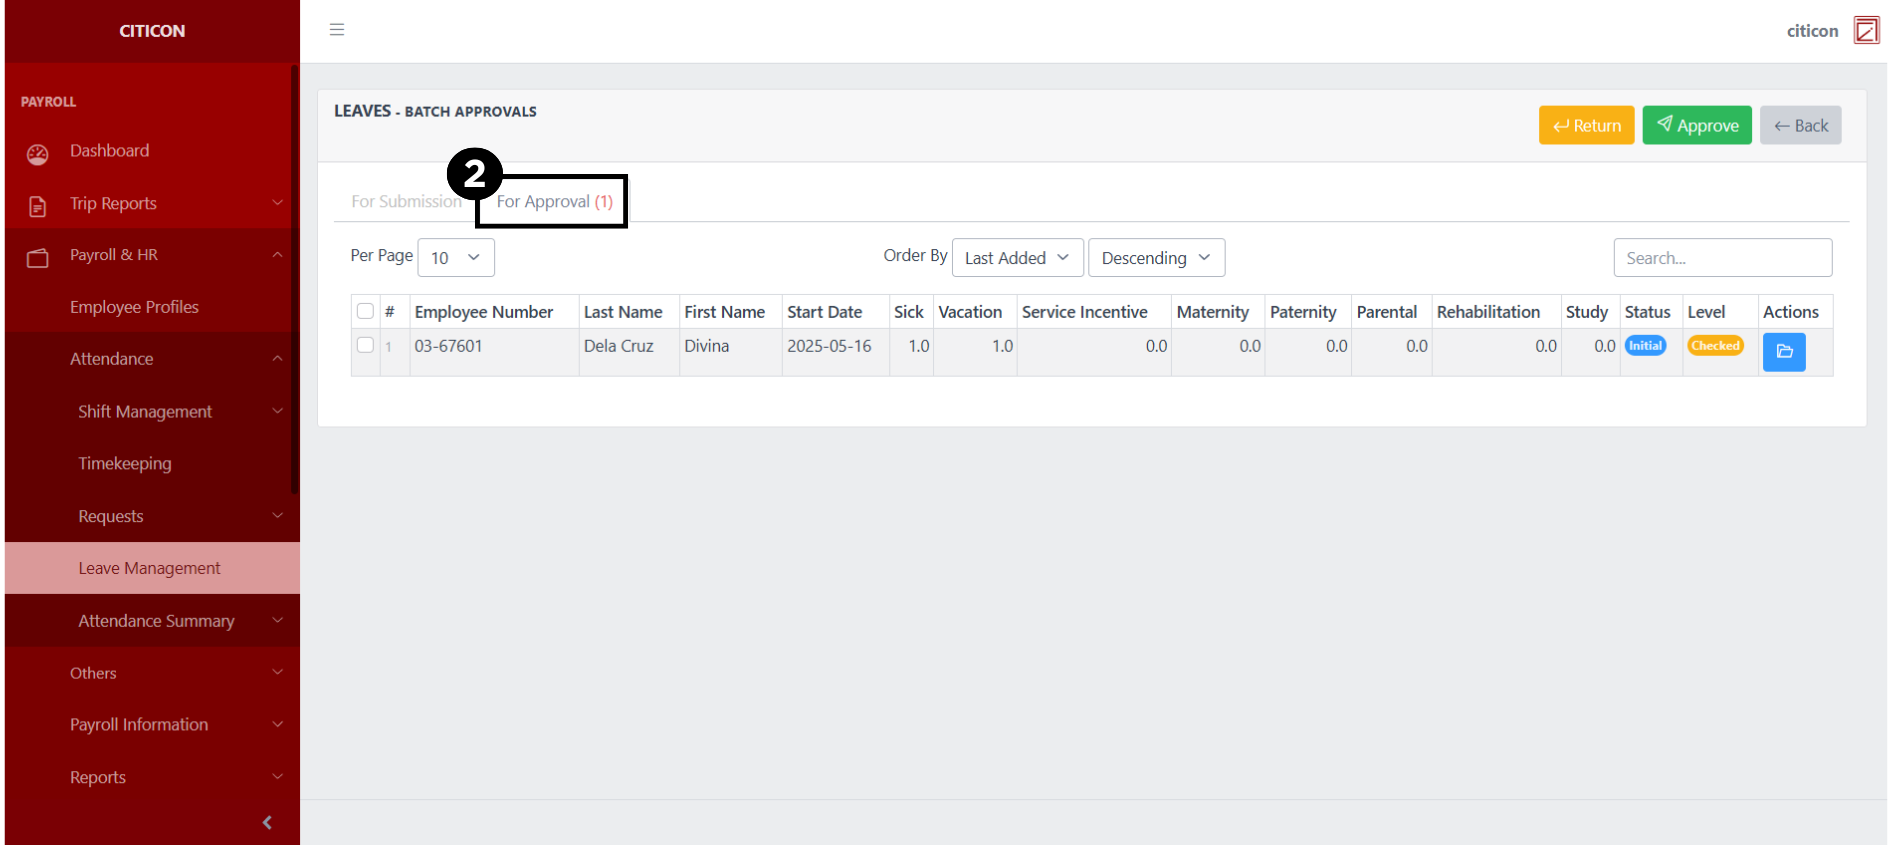Toggle the select-all header checkbox
Screen dimensions: 1892x845
click(365, 311)
